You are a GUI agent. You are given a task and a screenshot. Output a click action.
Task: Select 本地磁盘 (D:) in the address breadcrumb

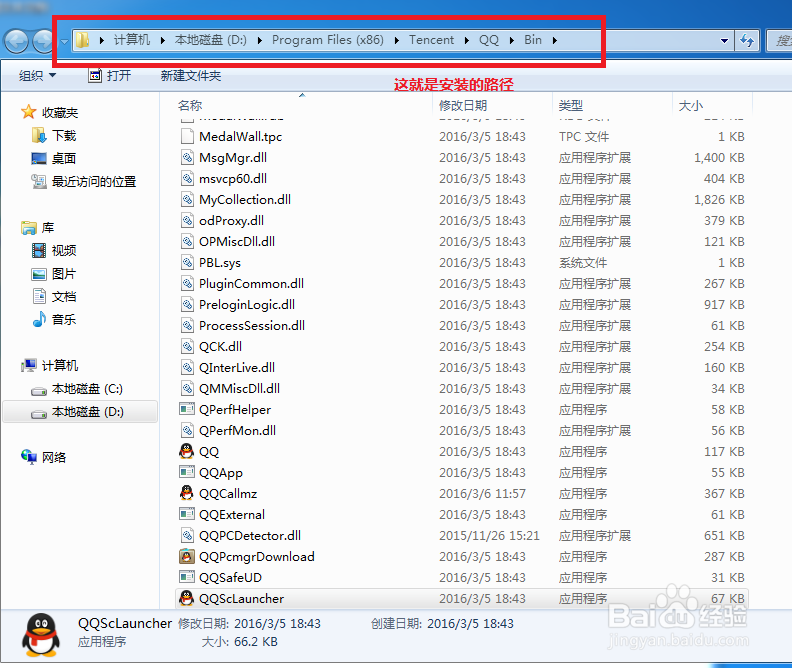pyautogui.click(x=211, y=40)
